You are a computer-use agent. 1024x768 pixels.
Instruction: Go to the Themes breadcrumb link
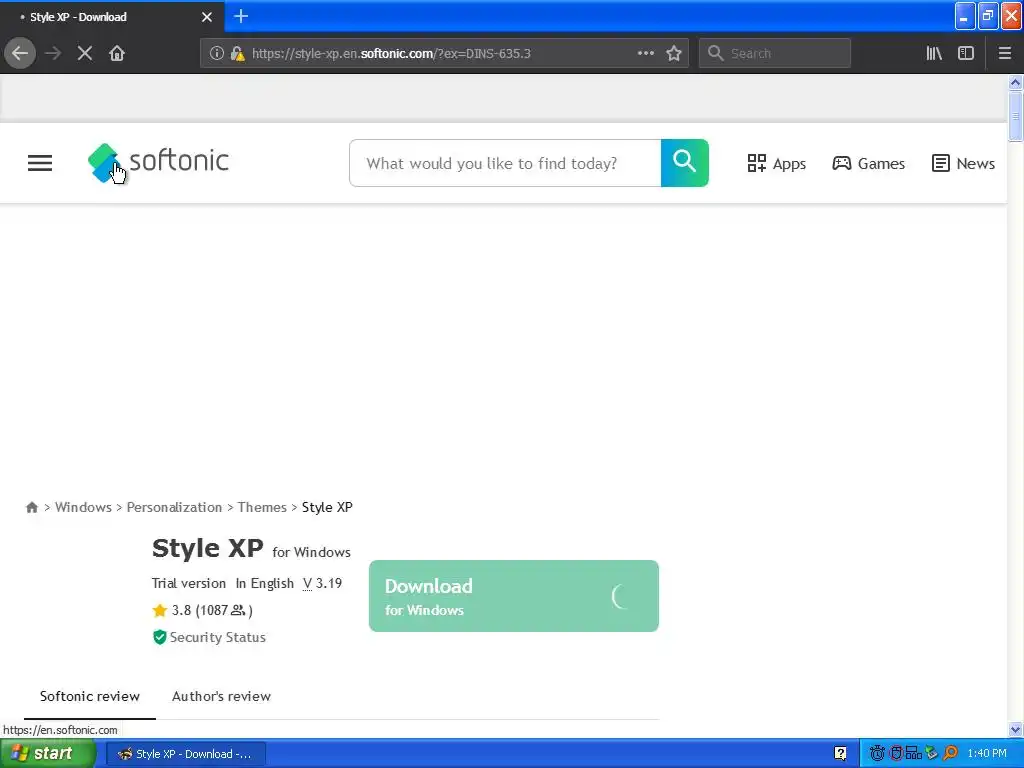tap(262, 507)
